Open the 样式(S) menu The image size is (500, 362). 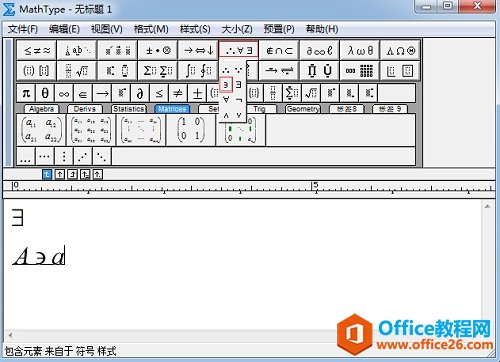[195, 29]
